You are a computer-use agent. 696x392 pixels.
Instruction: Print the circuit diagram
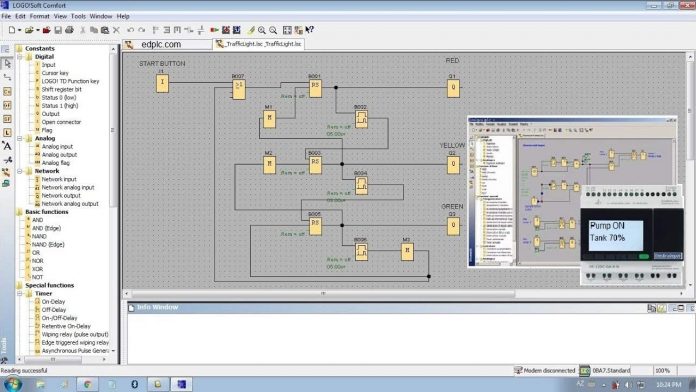coord(69,30)
